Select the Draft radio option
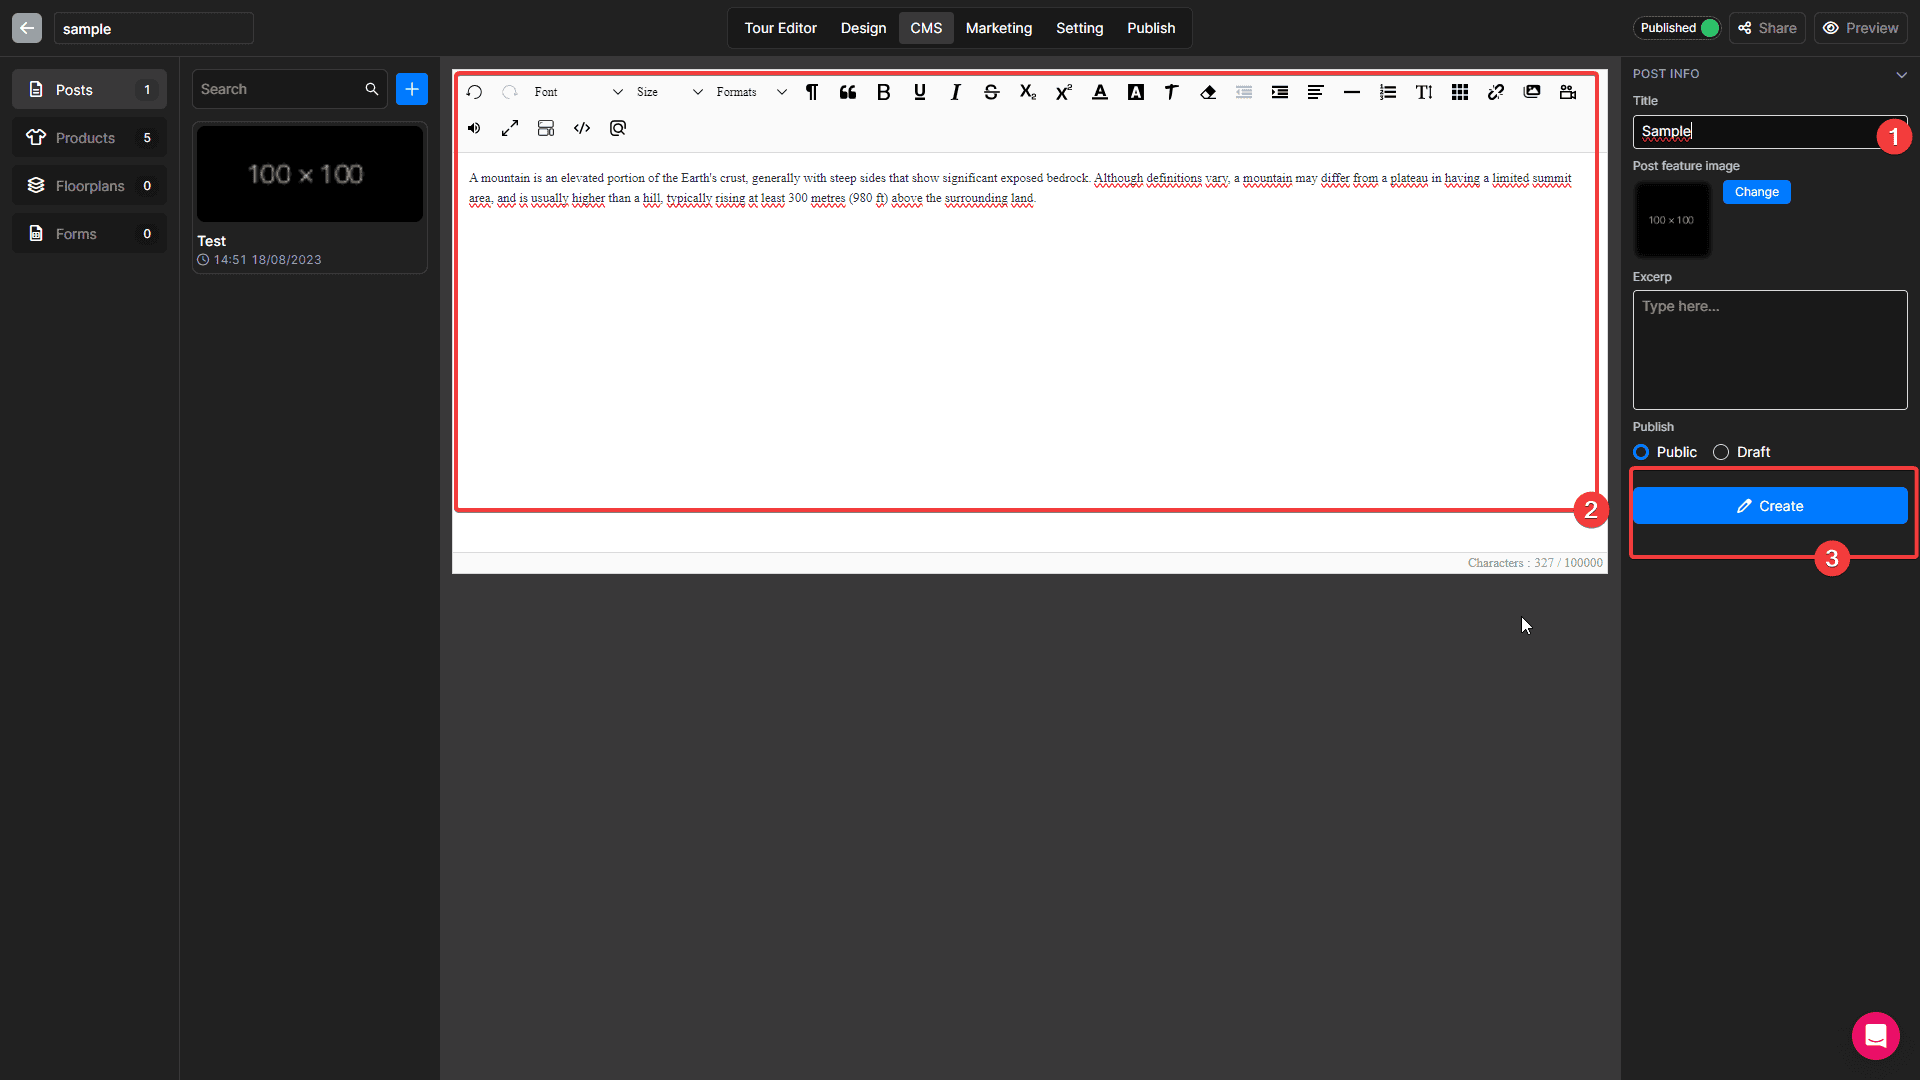Image resolution: width=1920 pixels, height=1080 pixels. click(1721, 452)
